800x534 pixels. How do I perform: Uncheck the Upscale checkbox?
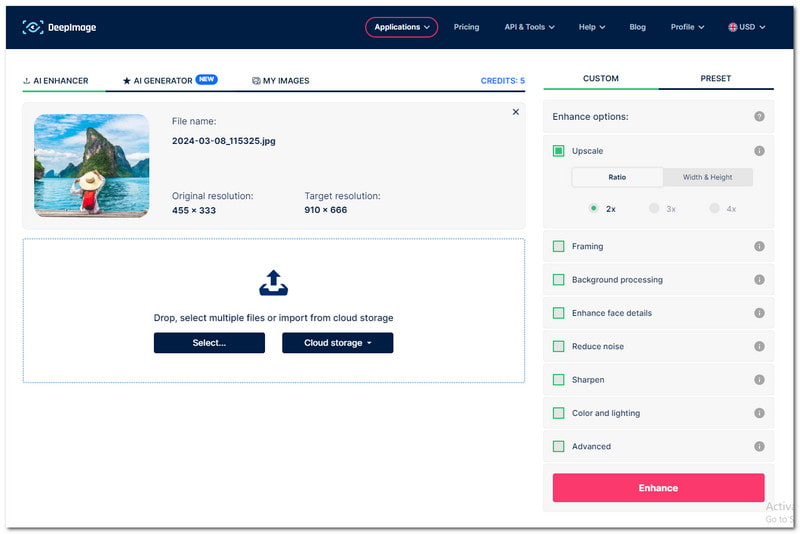pos(559,151)
